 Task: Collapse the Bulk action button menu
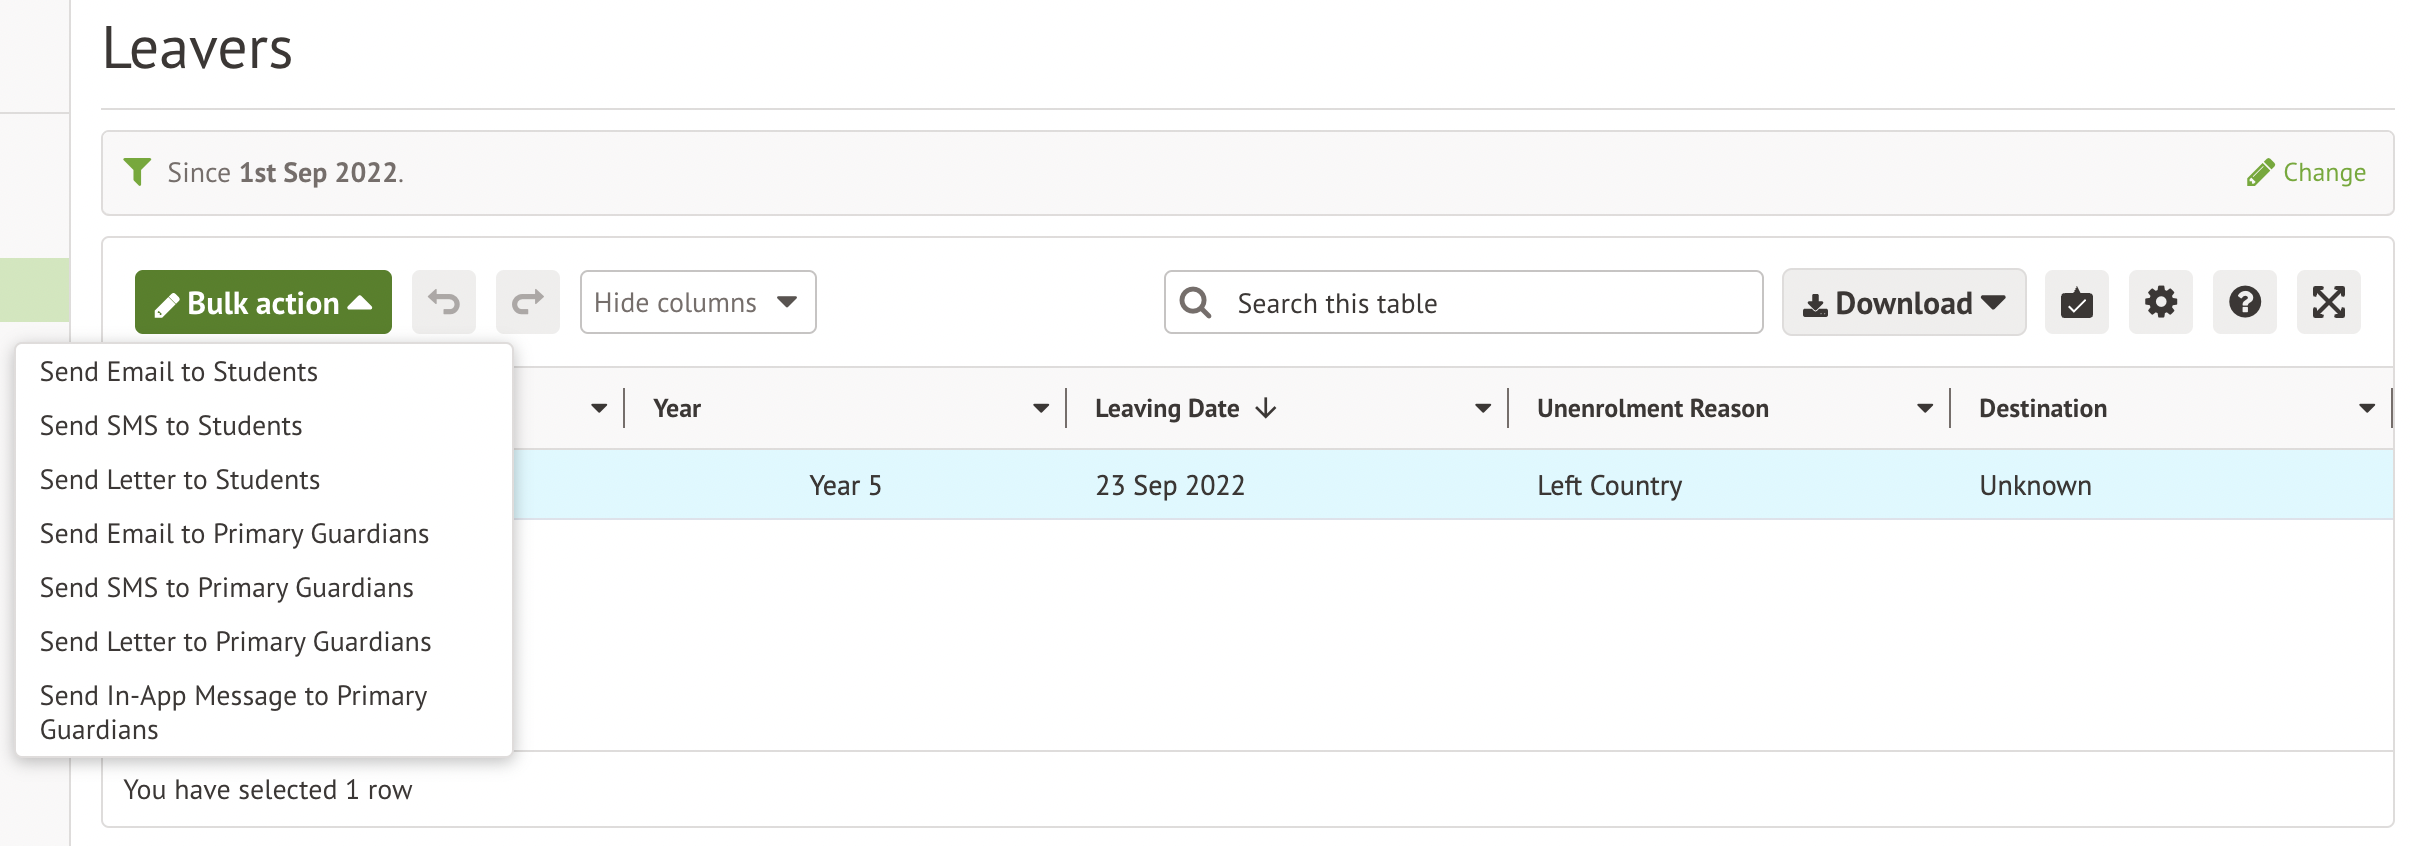pyautogui.click(x=263, y=302)
